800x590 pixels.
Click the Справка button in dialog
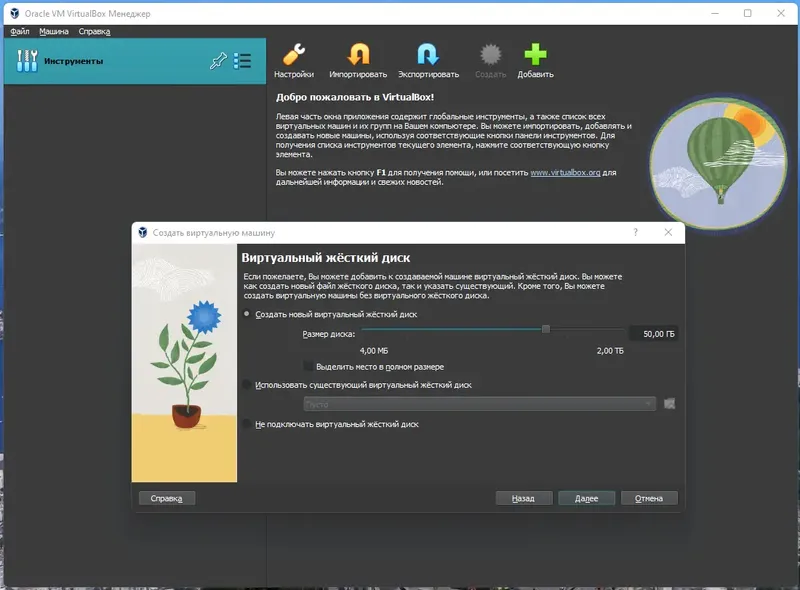166,499
